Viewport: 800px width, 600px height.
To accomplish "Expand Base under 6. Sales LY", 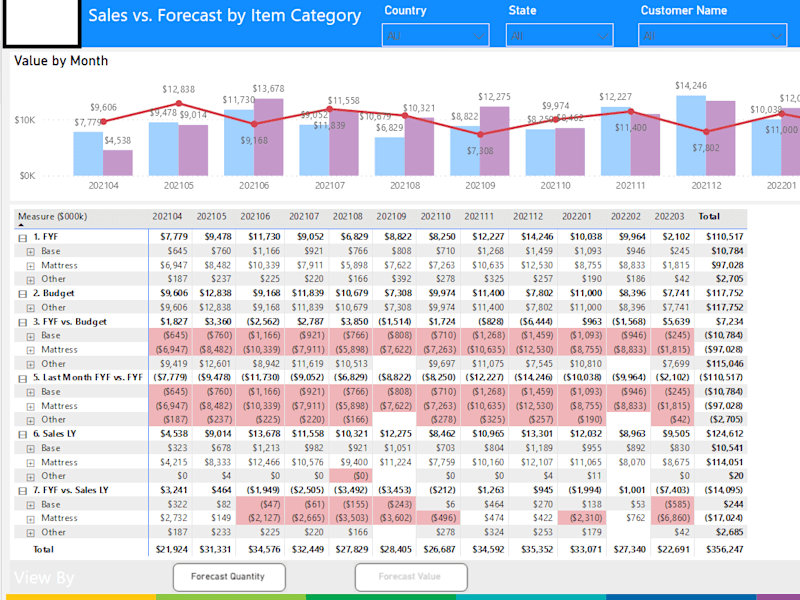I will click(31, 449).
